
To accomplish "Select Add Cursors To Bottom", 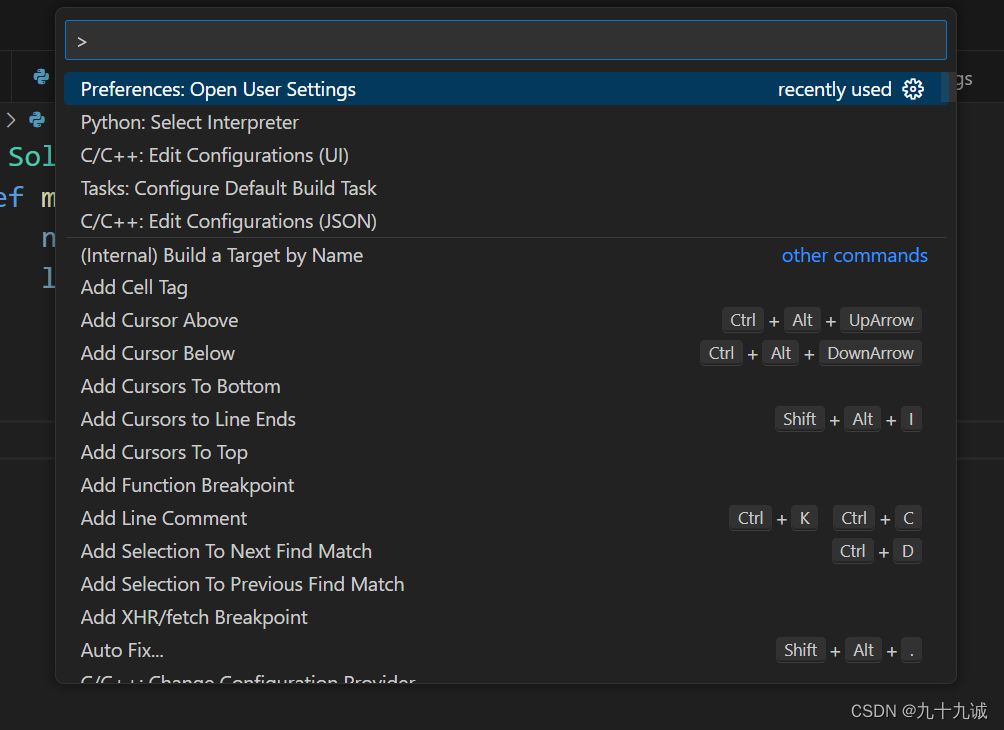I will tap(505, 387).
